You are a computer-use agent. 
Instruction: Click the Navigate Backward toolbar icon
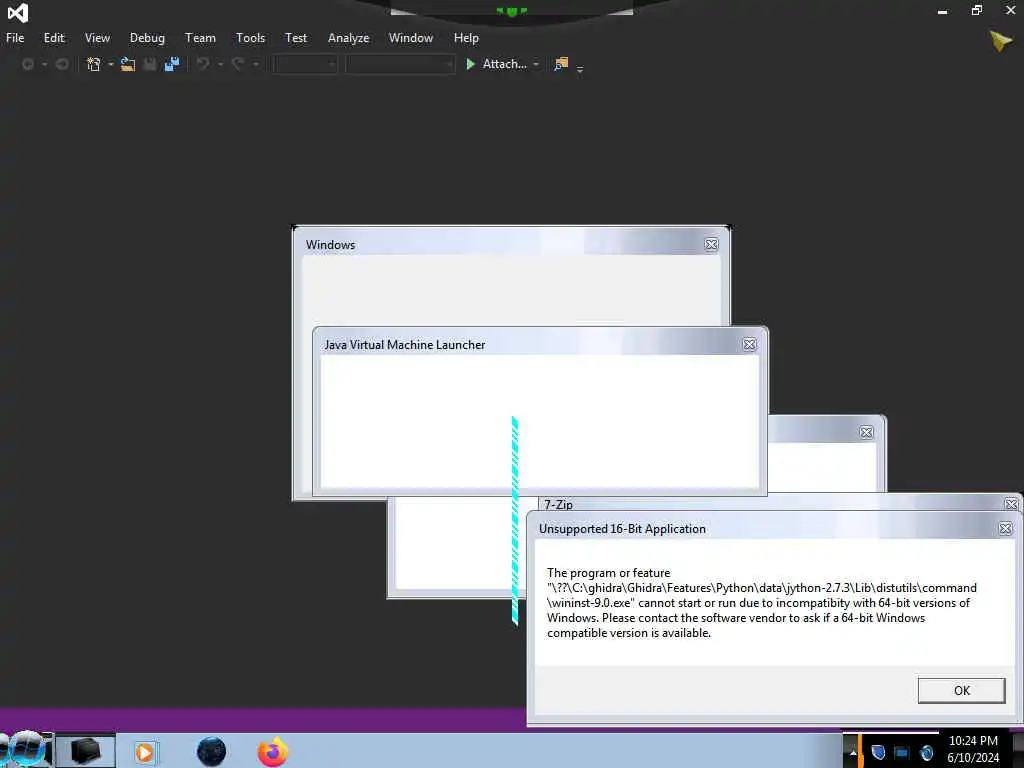(x=27, y=64)
